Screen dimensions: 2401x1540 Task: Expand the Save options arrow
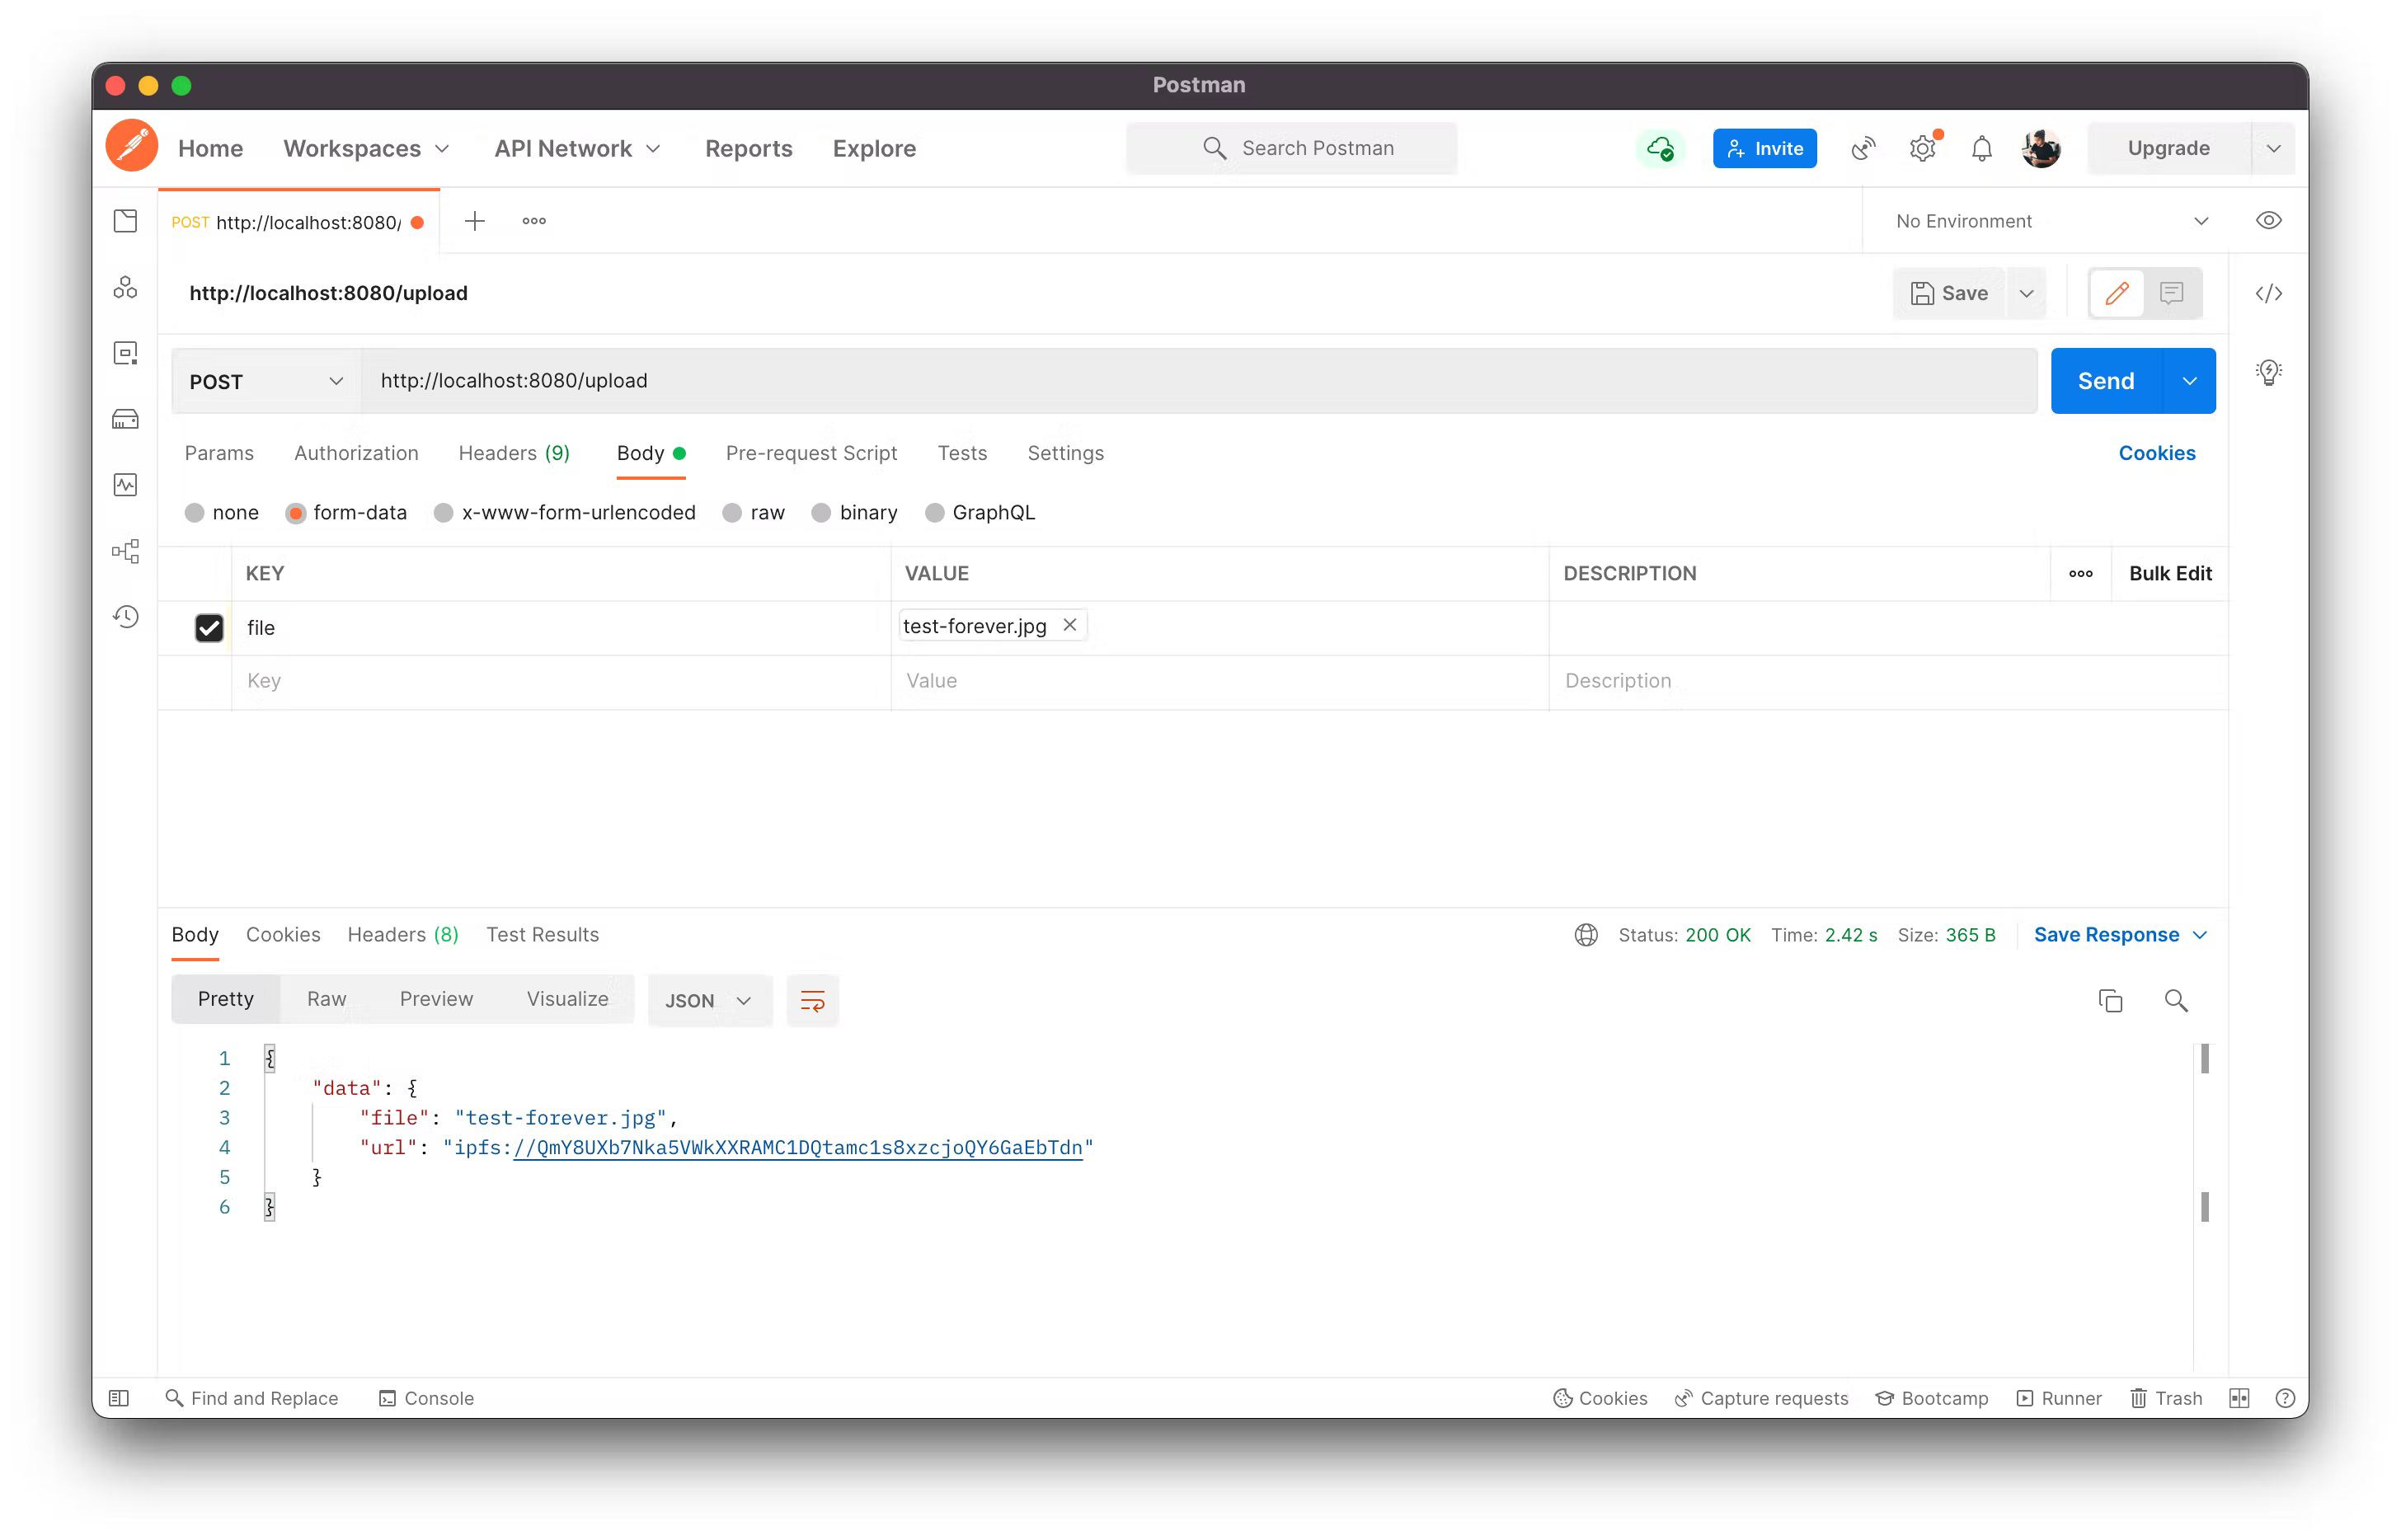pyautogui.click(x=2026, y=293)
